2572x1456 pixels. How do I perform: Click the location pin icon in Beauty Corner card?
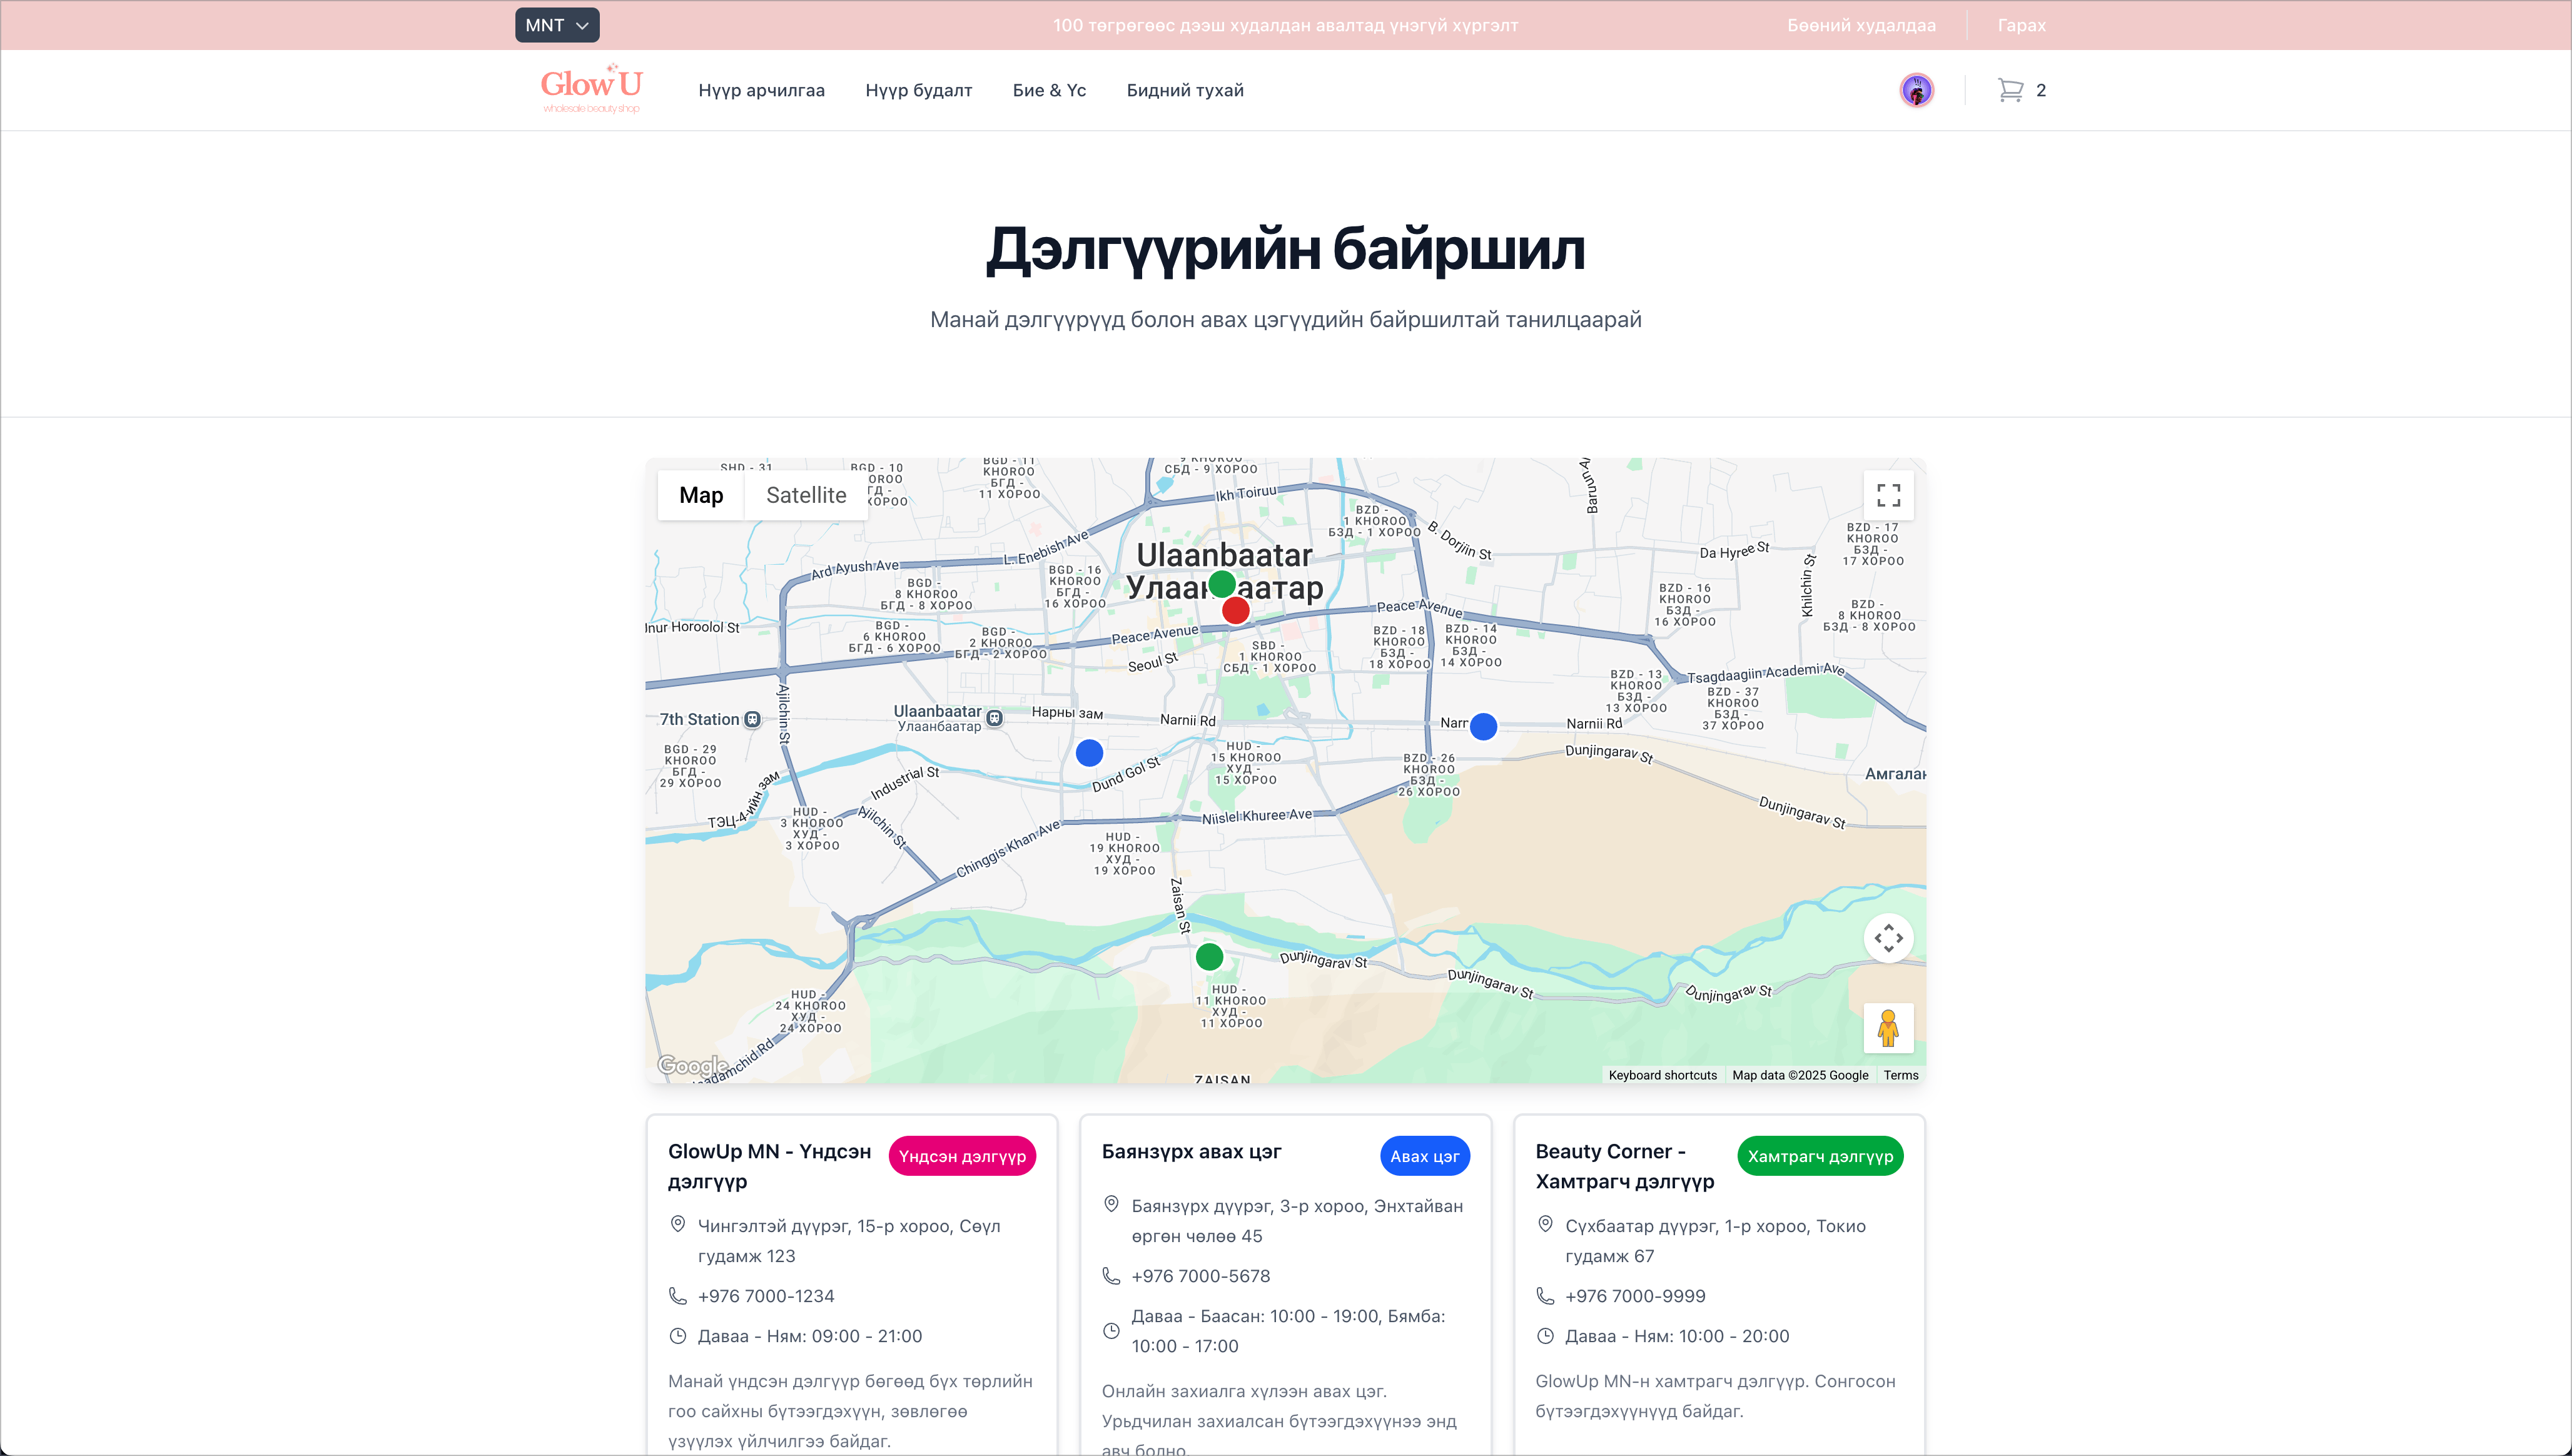point(1545,1225)
